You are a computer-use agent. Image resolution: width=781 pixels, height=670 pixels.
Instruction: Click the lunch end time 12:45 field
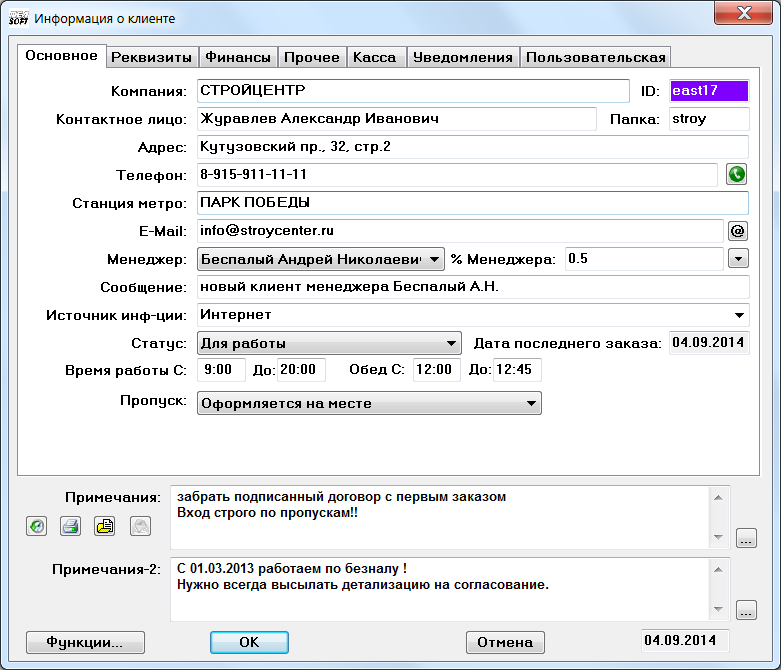(517, 370)
